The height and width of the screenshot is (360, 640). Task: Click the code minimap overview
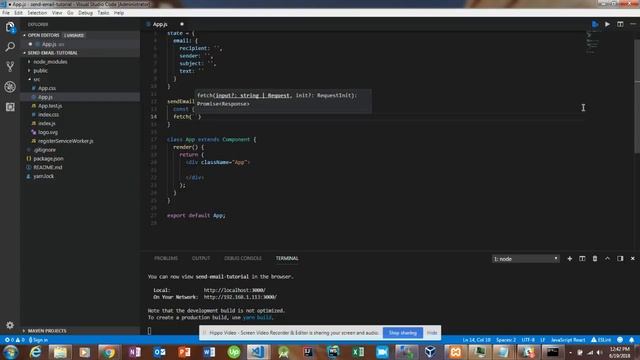(593, 43)
